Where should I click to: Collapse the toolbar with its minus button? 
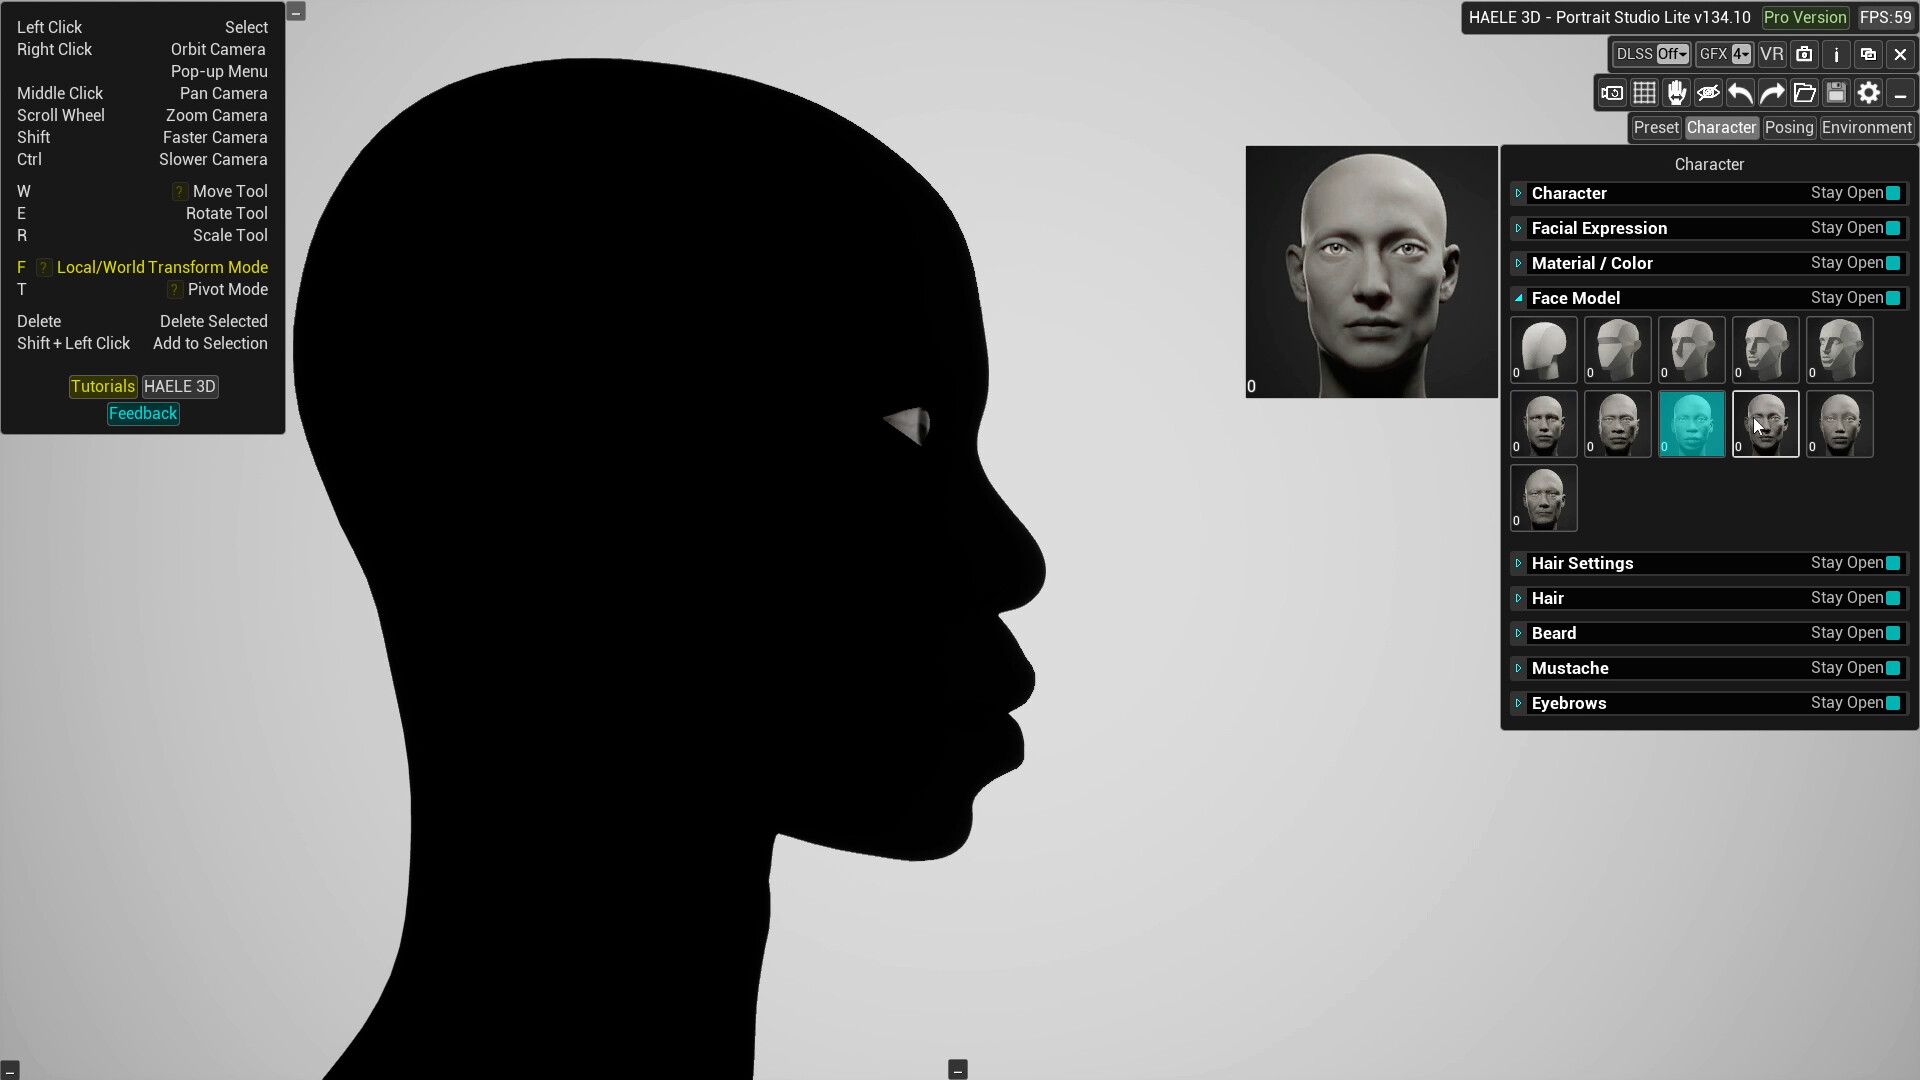click(x=1900, y=93)
